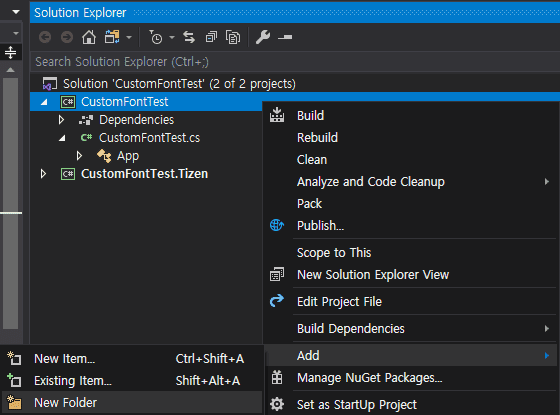Open Properties wrench icon
The width and height of the screenshot is (560, 415).
[263, 37]
